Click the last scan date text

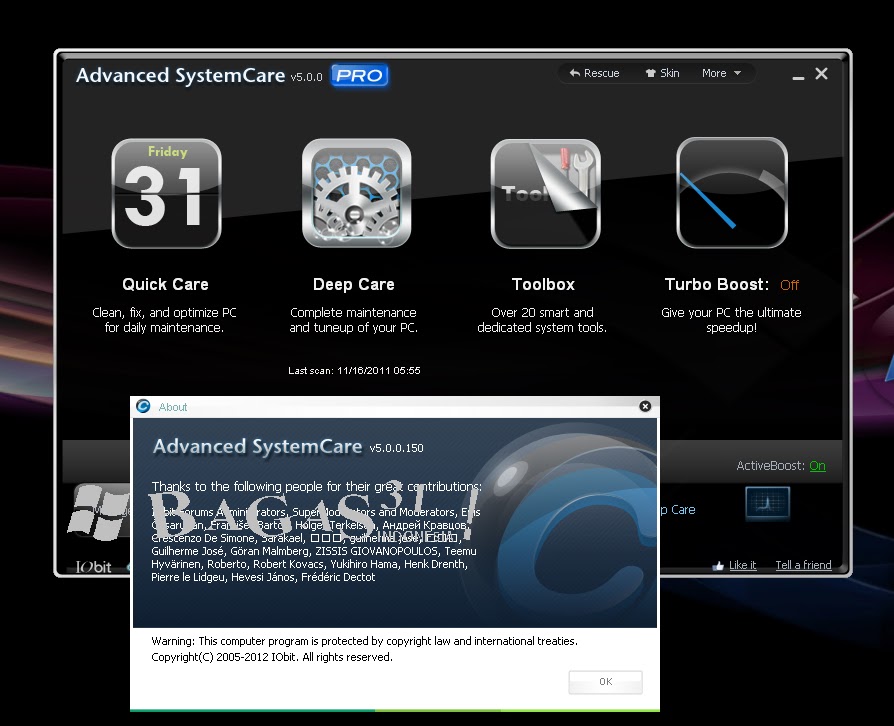point(355,370)
